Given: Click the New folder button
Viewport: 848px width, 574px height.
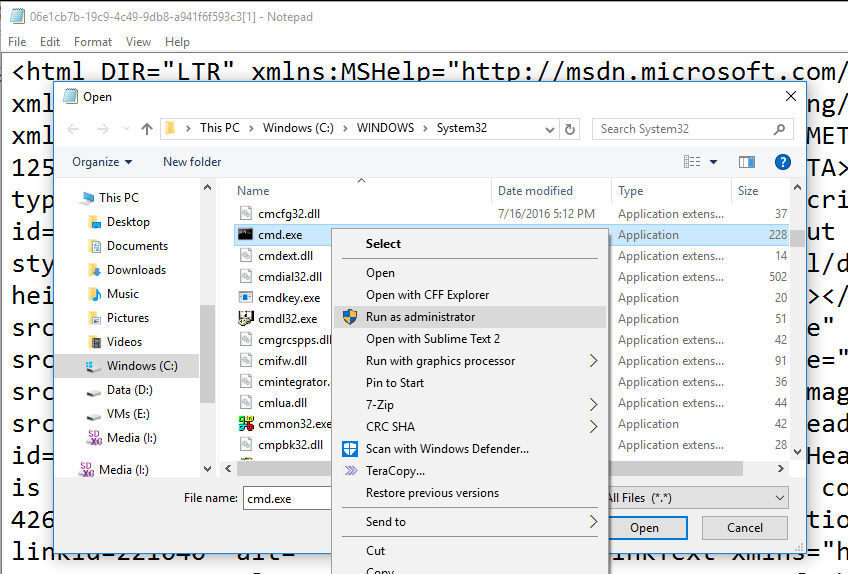Looking at the screenshot, I should [x=192, y=162].
